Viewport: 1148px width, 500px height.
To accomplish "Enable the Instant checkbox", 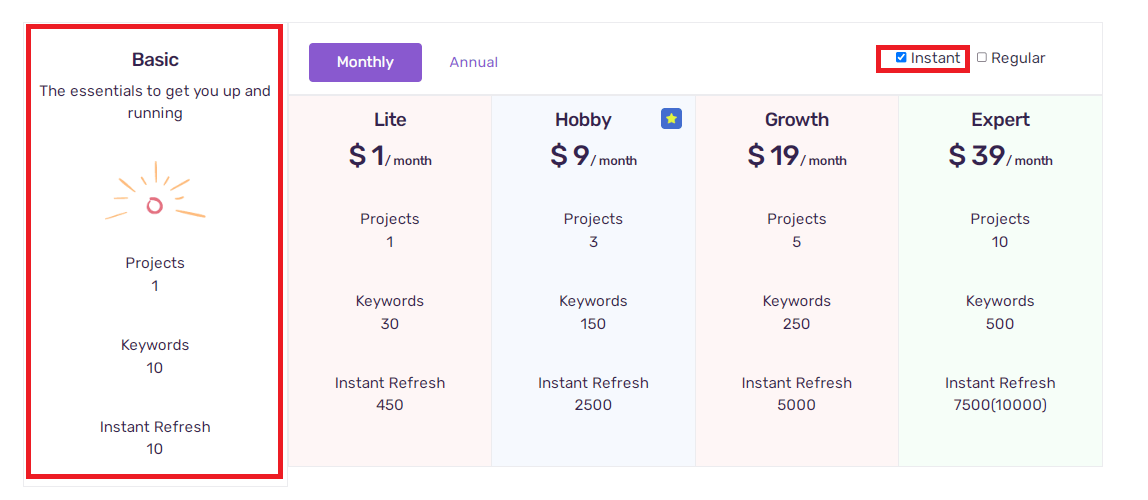I will pos(901,57).
